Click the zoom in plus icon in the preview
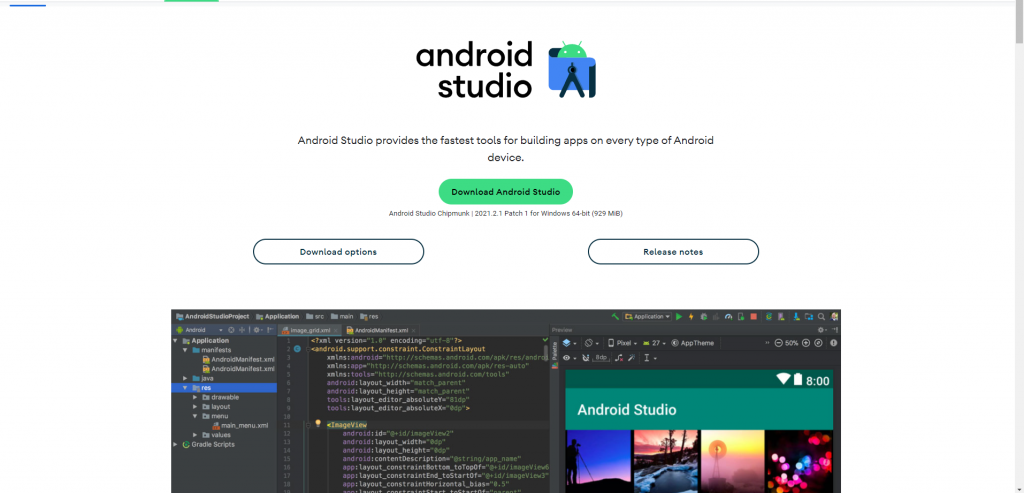Viewport: 1024px width, 493px height. 805,343
